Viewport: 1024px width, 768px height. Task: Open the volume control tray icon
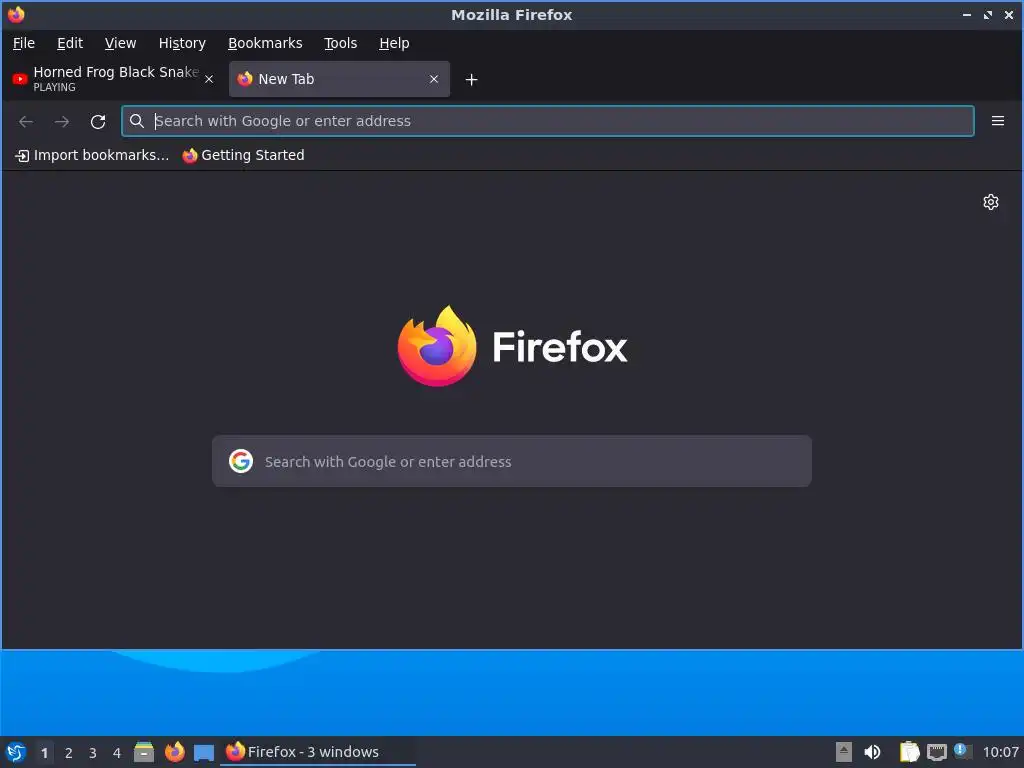872,752
